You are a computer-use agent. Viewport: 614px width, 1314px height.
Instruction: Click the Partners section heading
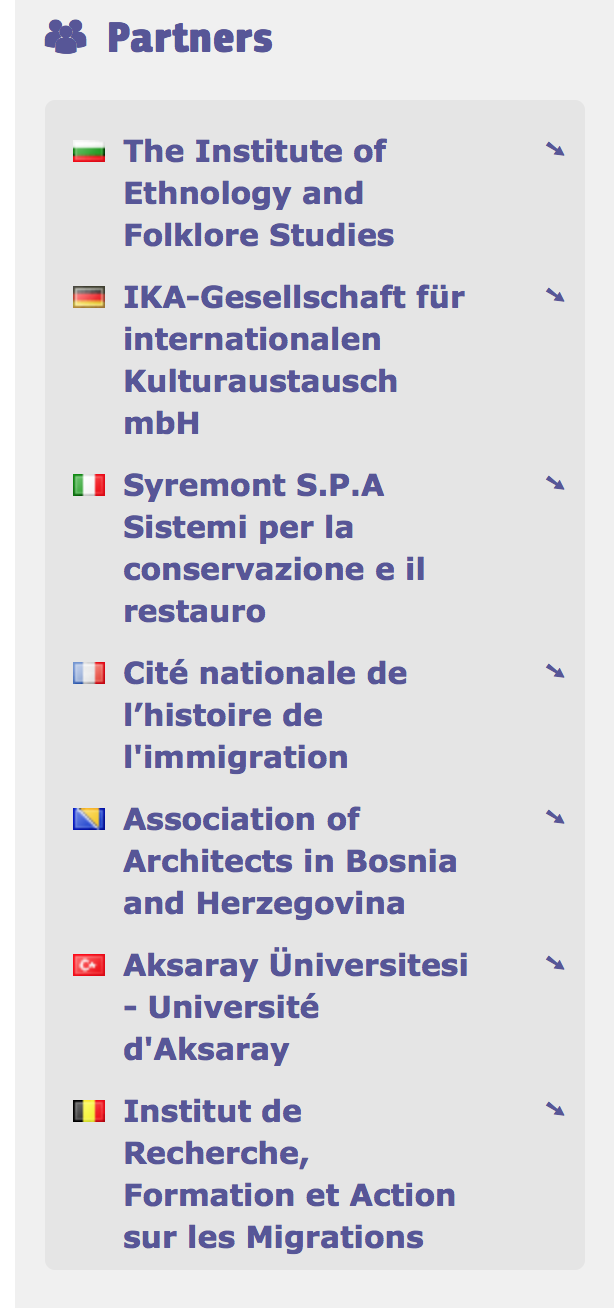189,38
